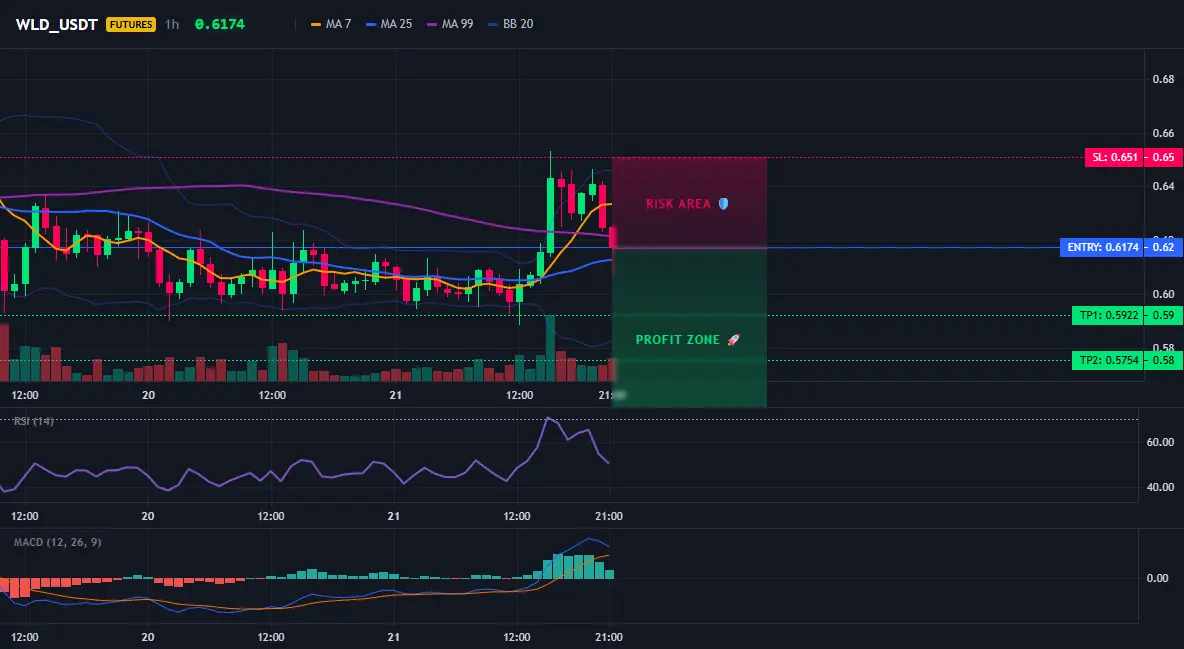Click the 20 date label under price chart
This screenshot has height=649, width=1184.
coord(148,395)
